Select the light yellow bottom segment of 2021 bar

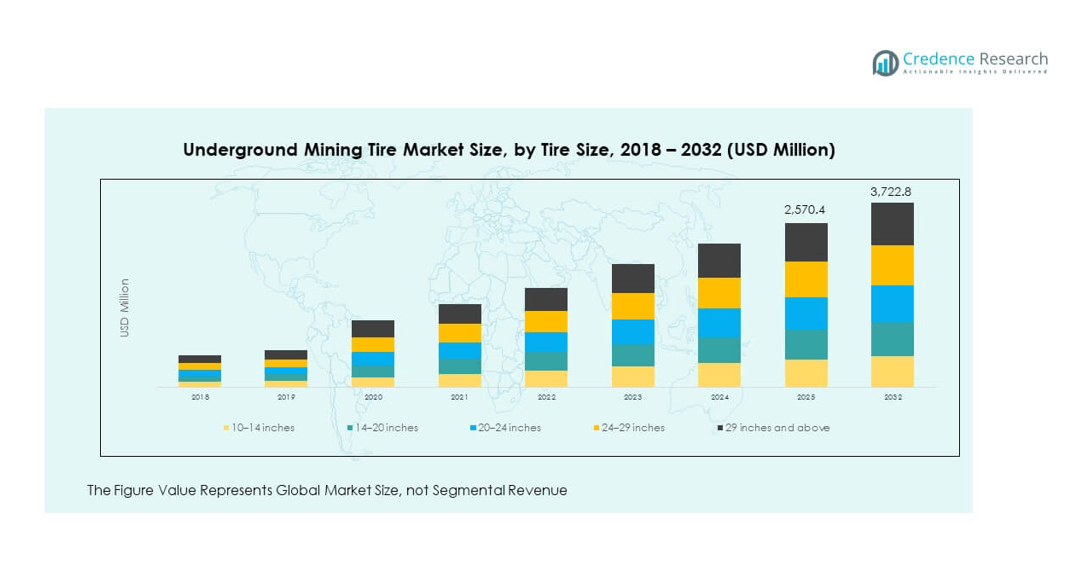(x=460, y=381)
